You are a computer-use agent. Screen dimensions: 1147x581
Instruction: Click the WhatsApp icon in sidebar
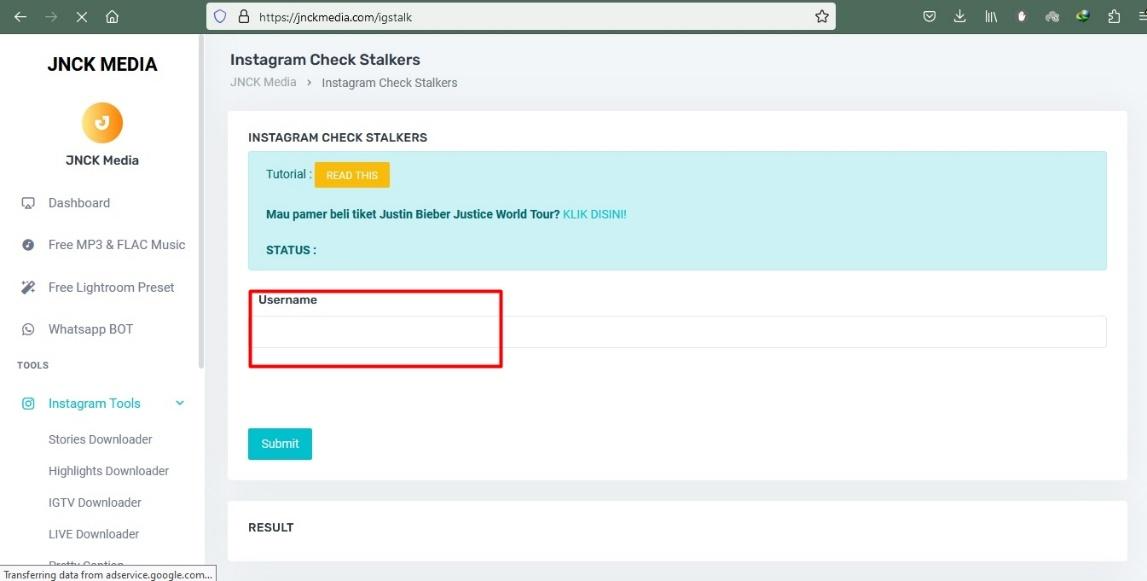tap(28, 329)
